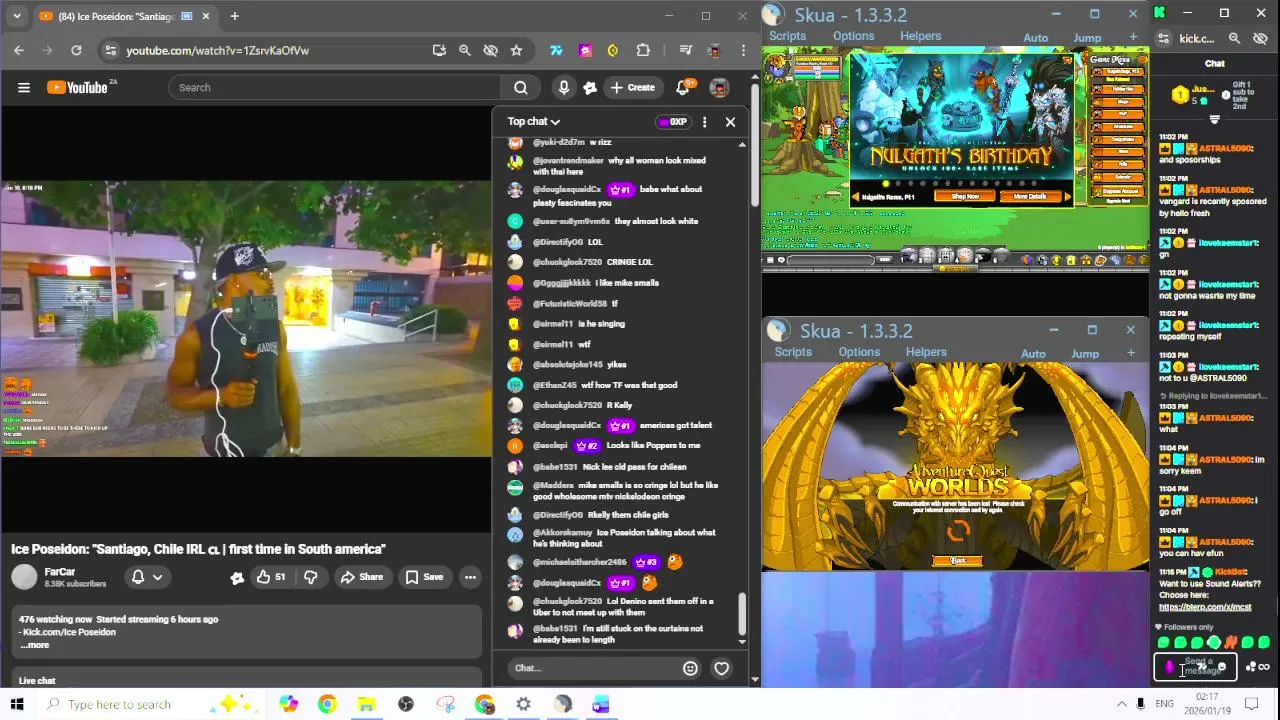Image resolution: width=1280 pixels, height=720 pixels.
Task: Click the FarCar channel avatar
Action: coord(24,577)
